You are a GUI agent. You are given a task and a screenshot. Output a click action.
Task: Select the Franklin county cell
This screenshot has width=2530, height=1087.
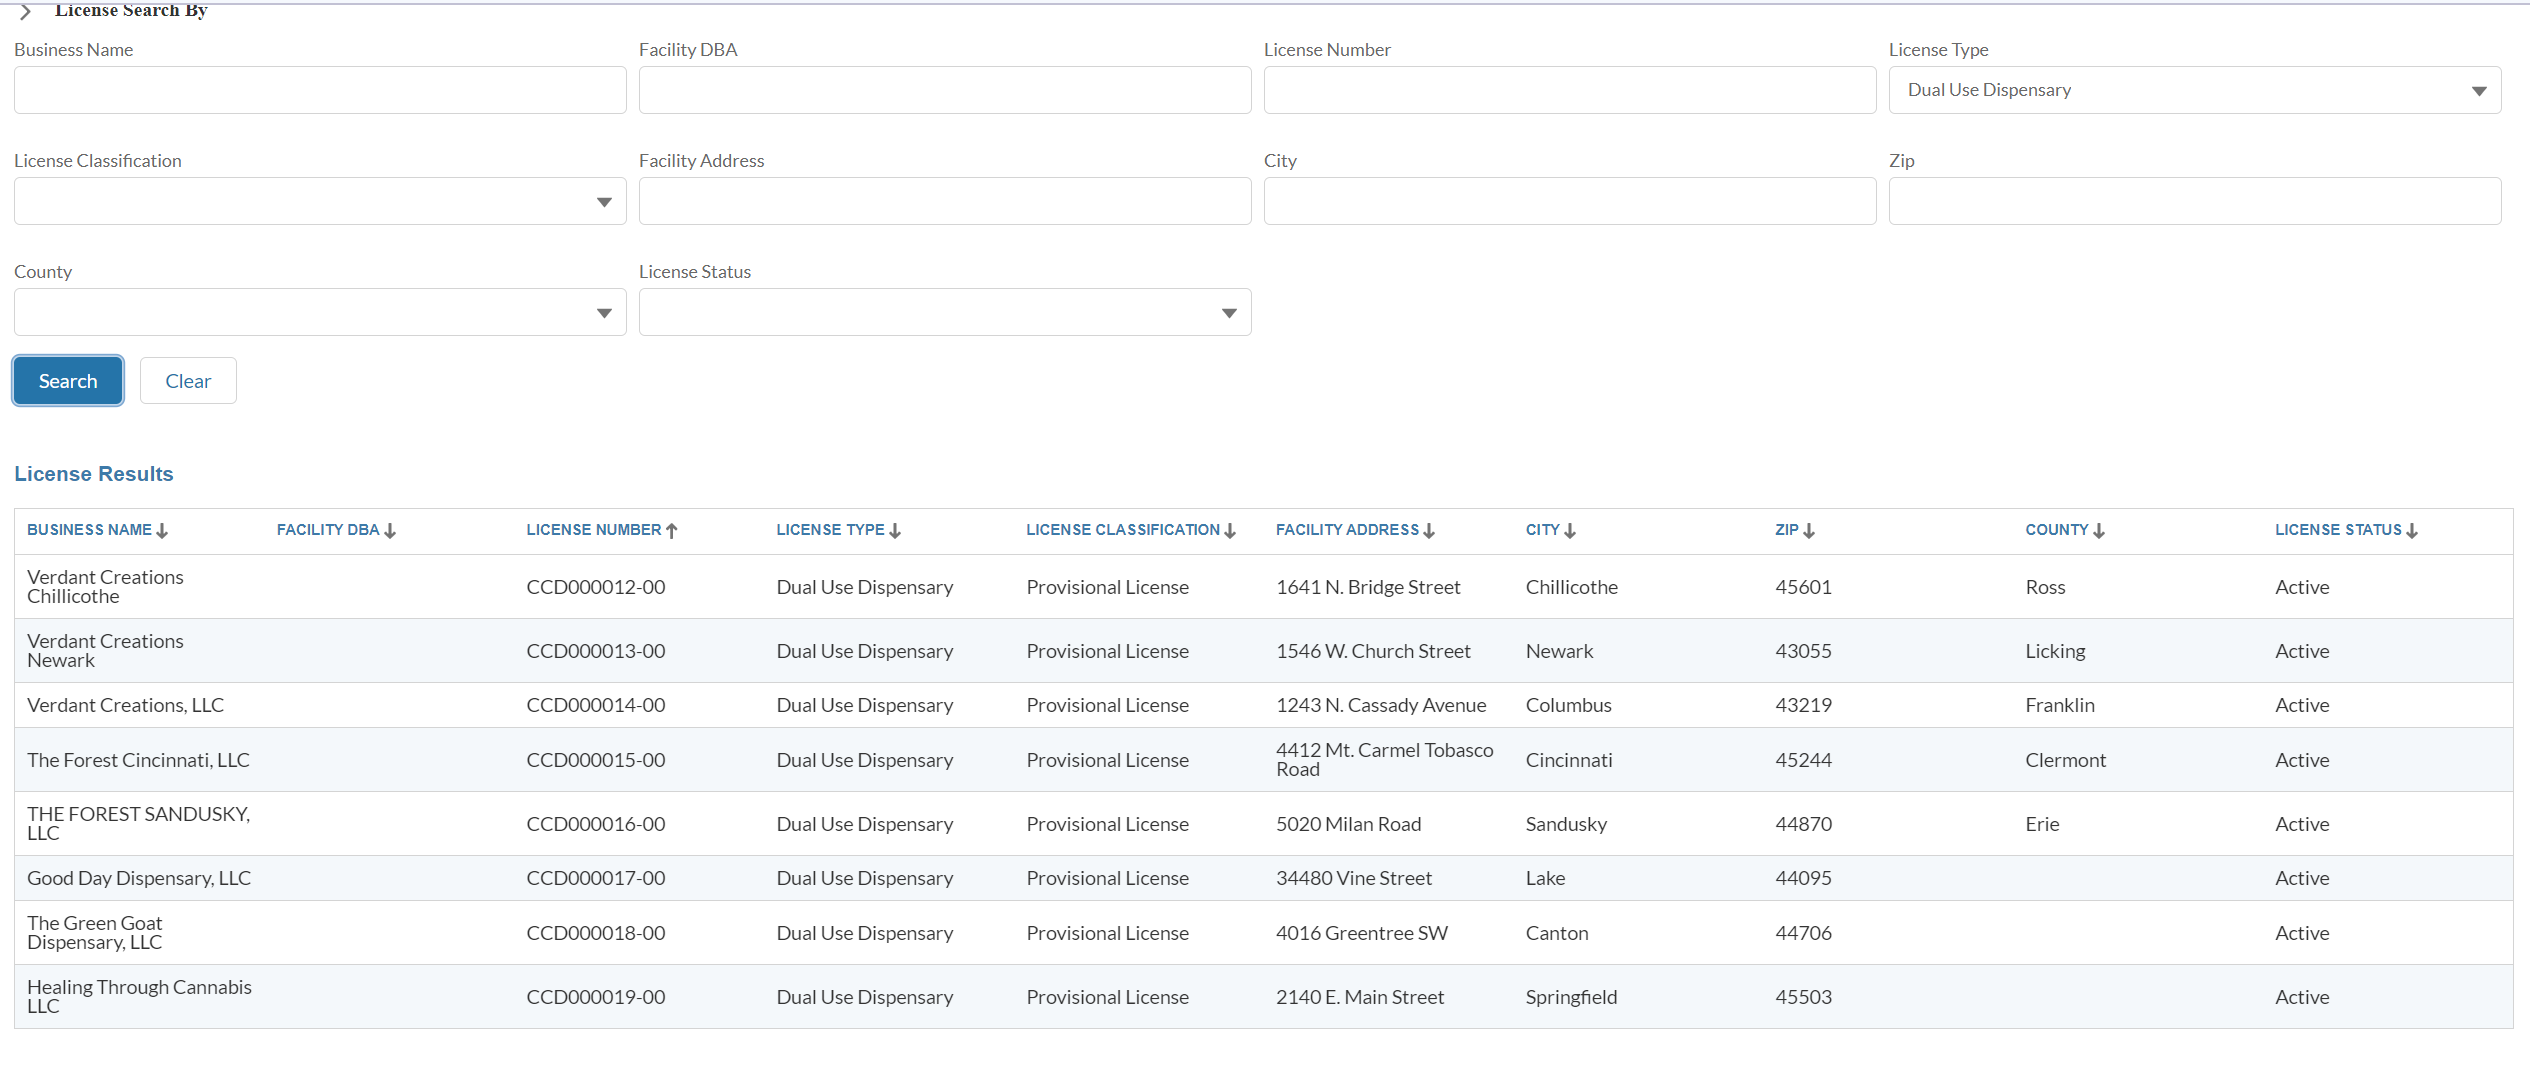(x=2060, y=705)
